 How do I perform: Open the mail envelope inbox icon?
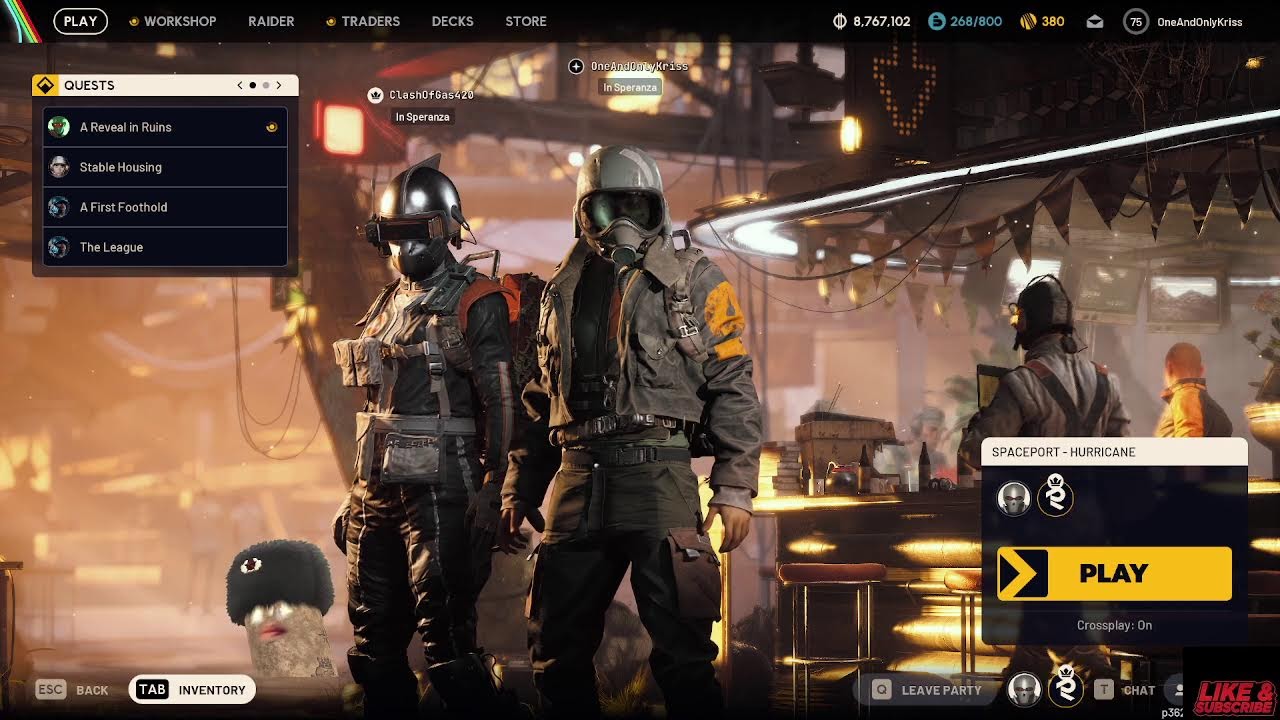(1095, 21)
